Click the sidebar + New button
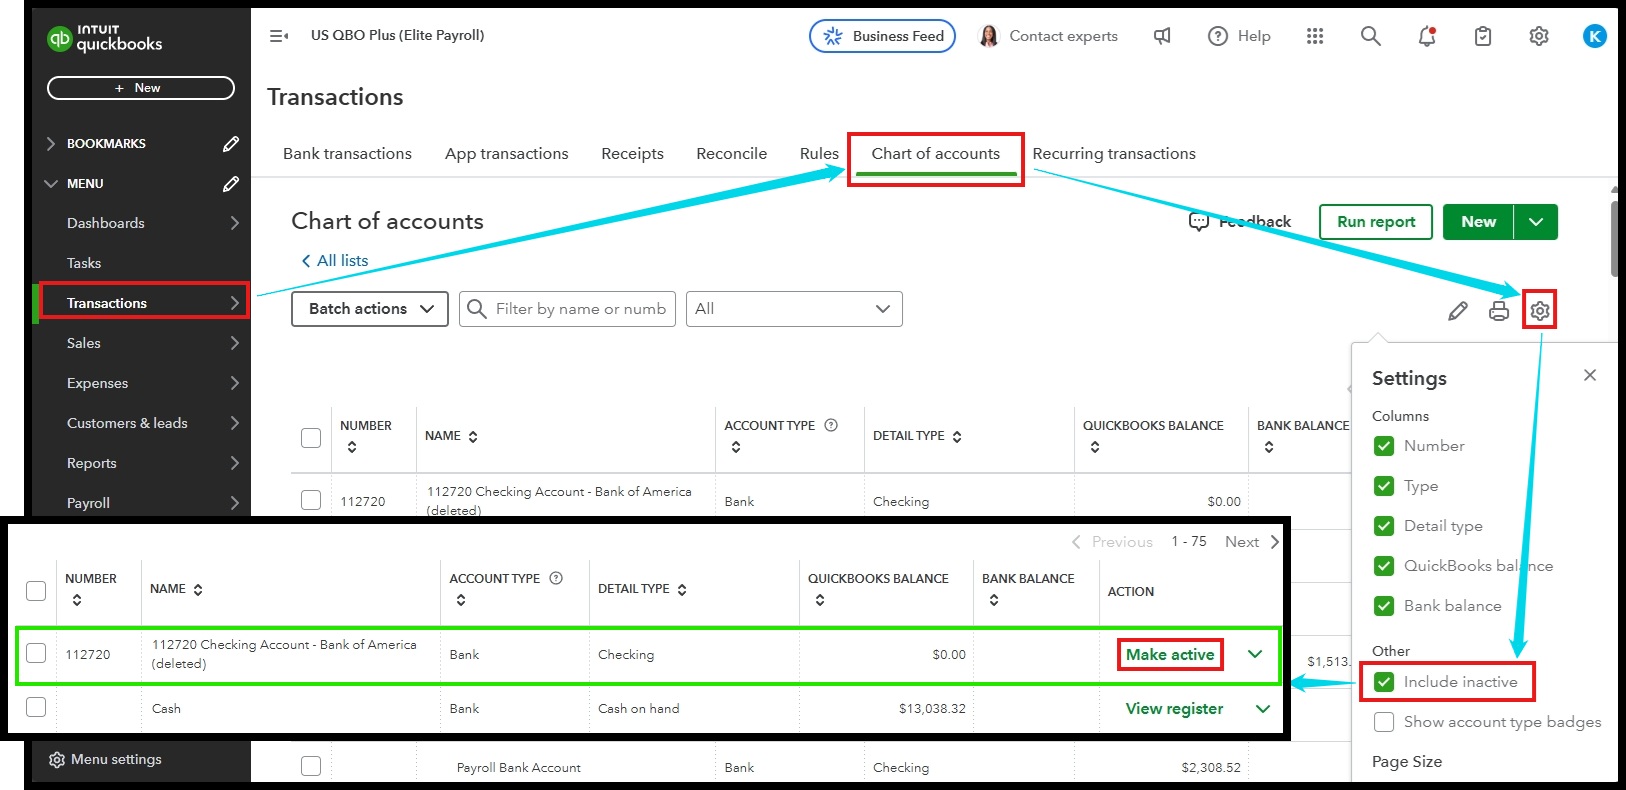The height and width of the screenshot is (790, 1626). [141, 88]
